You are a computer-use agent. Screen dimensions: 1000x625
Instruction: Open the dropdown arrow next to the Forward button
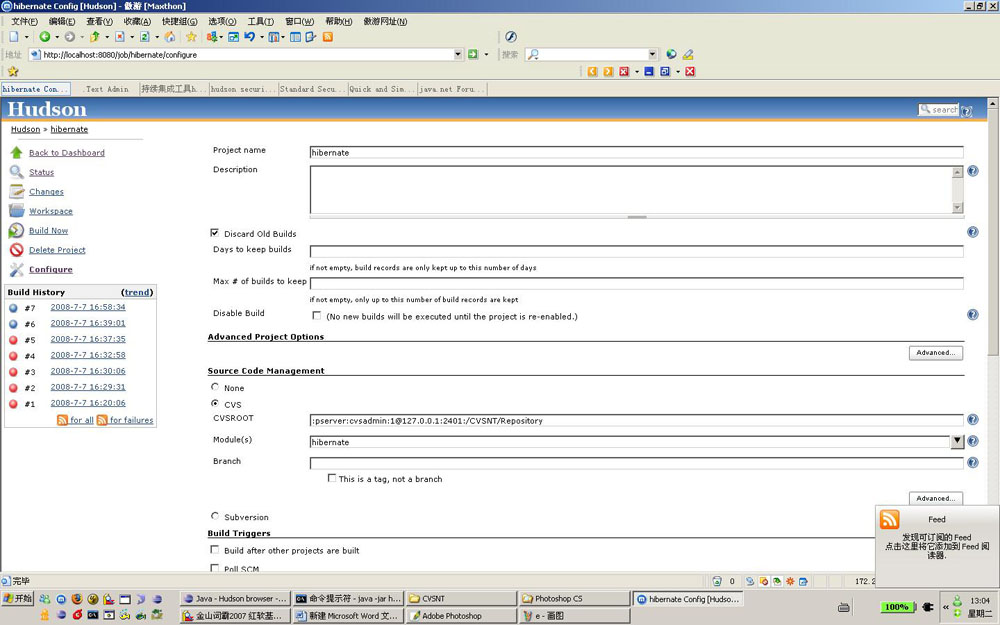(82, 37)
